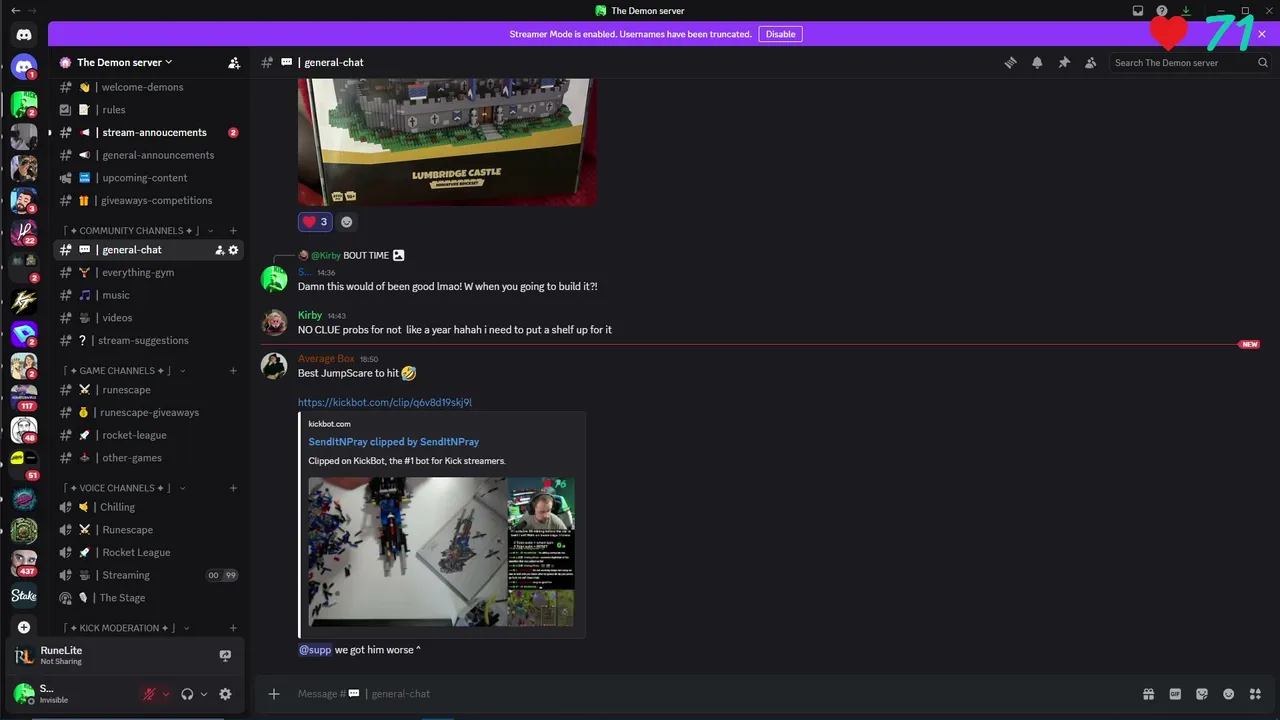Toggle microphone mute

coord(149,694)
